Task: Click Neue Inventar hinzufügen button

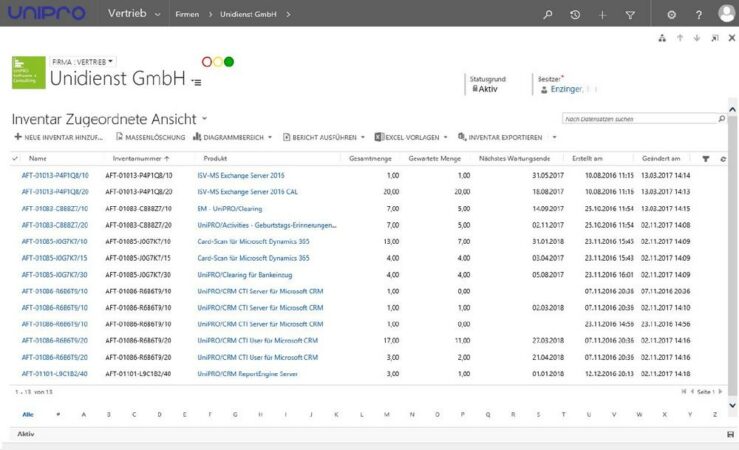Action: point(58,137)
